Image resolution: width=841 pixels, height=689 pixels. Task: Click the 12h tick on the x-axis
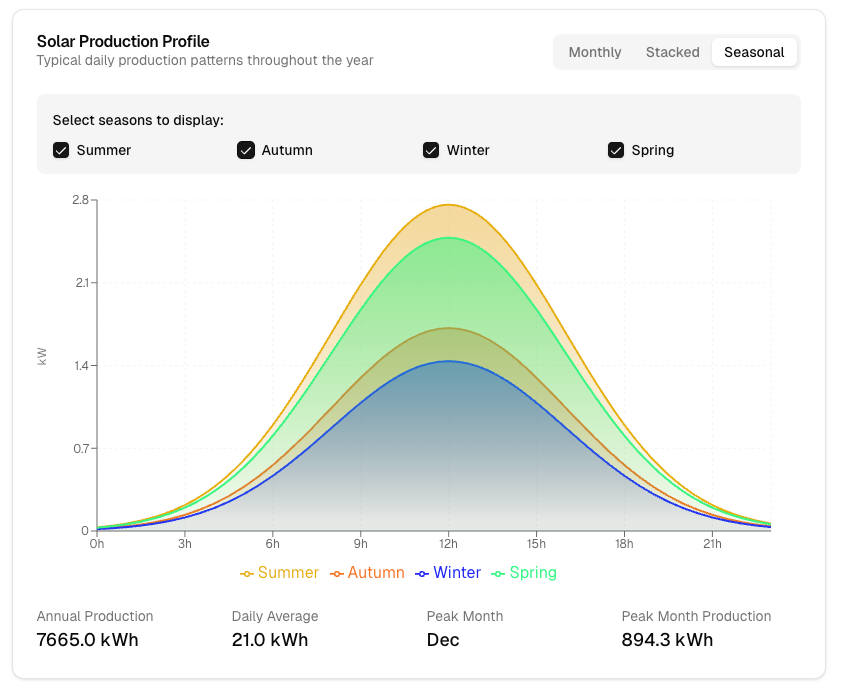(448, 544)
